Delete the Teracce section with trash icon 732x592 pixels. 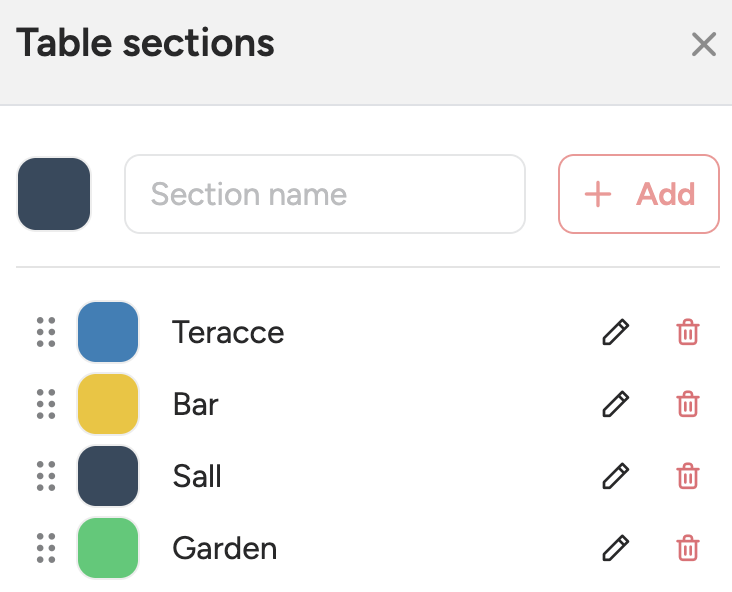pos(688,332)
